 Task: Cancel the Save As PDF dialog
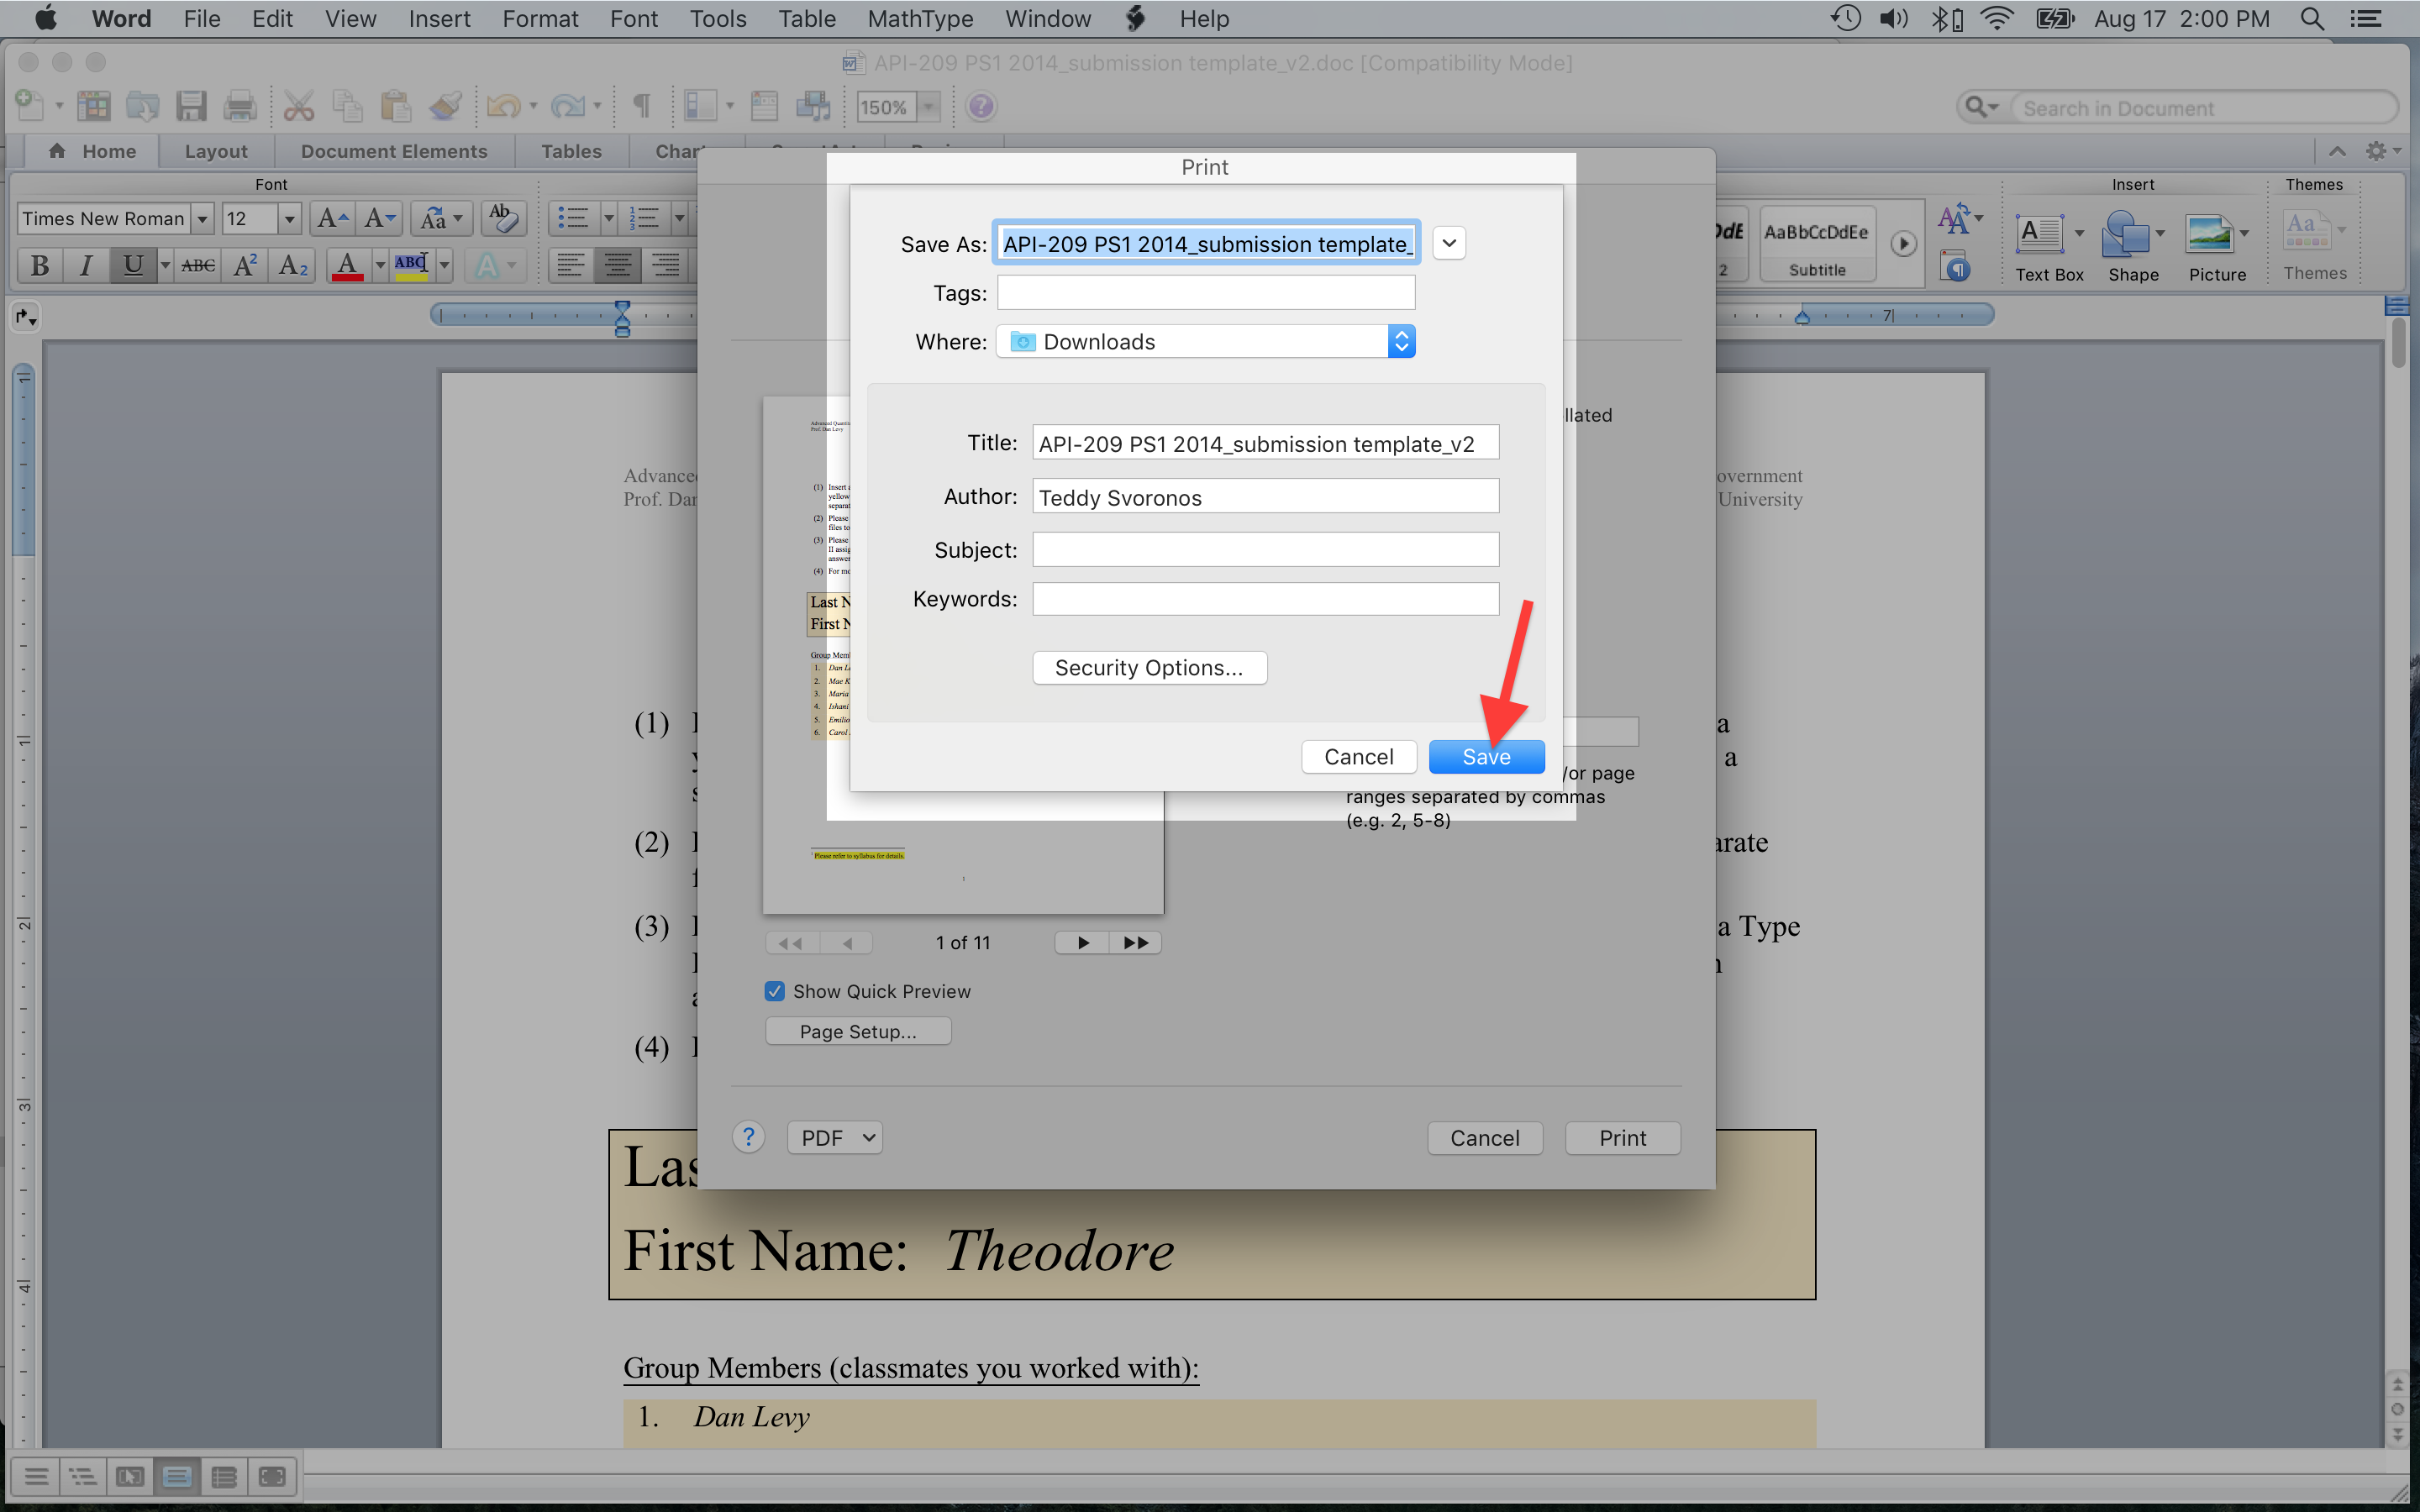[x=1358, y=757]
